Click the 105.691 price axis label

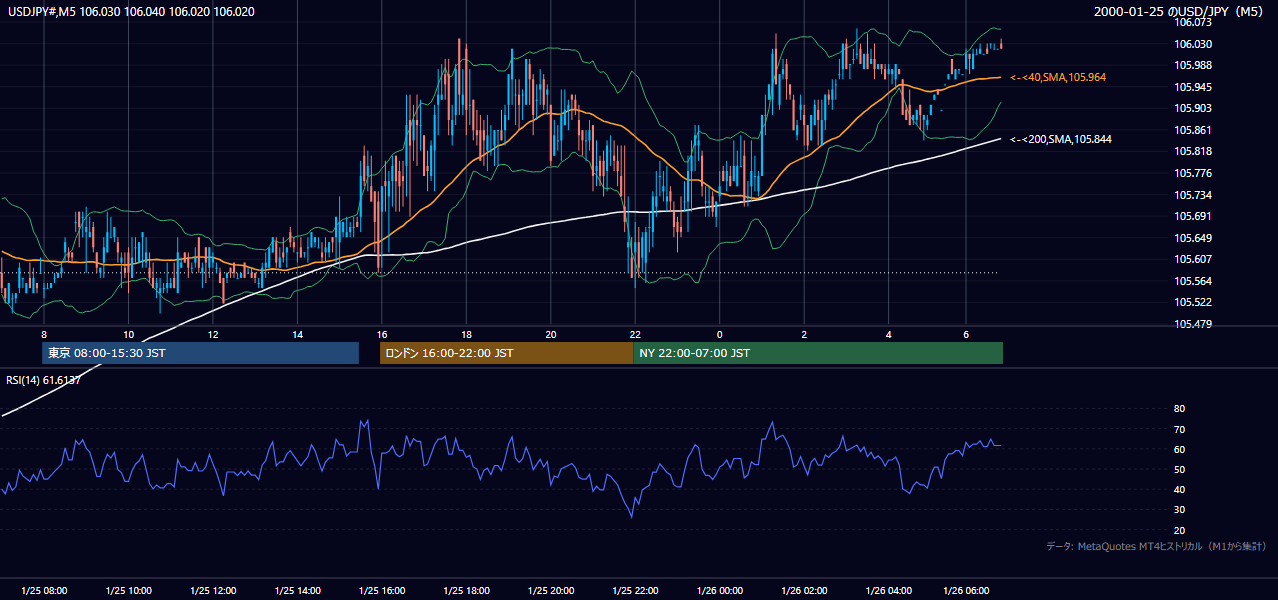click(1193, 216)
